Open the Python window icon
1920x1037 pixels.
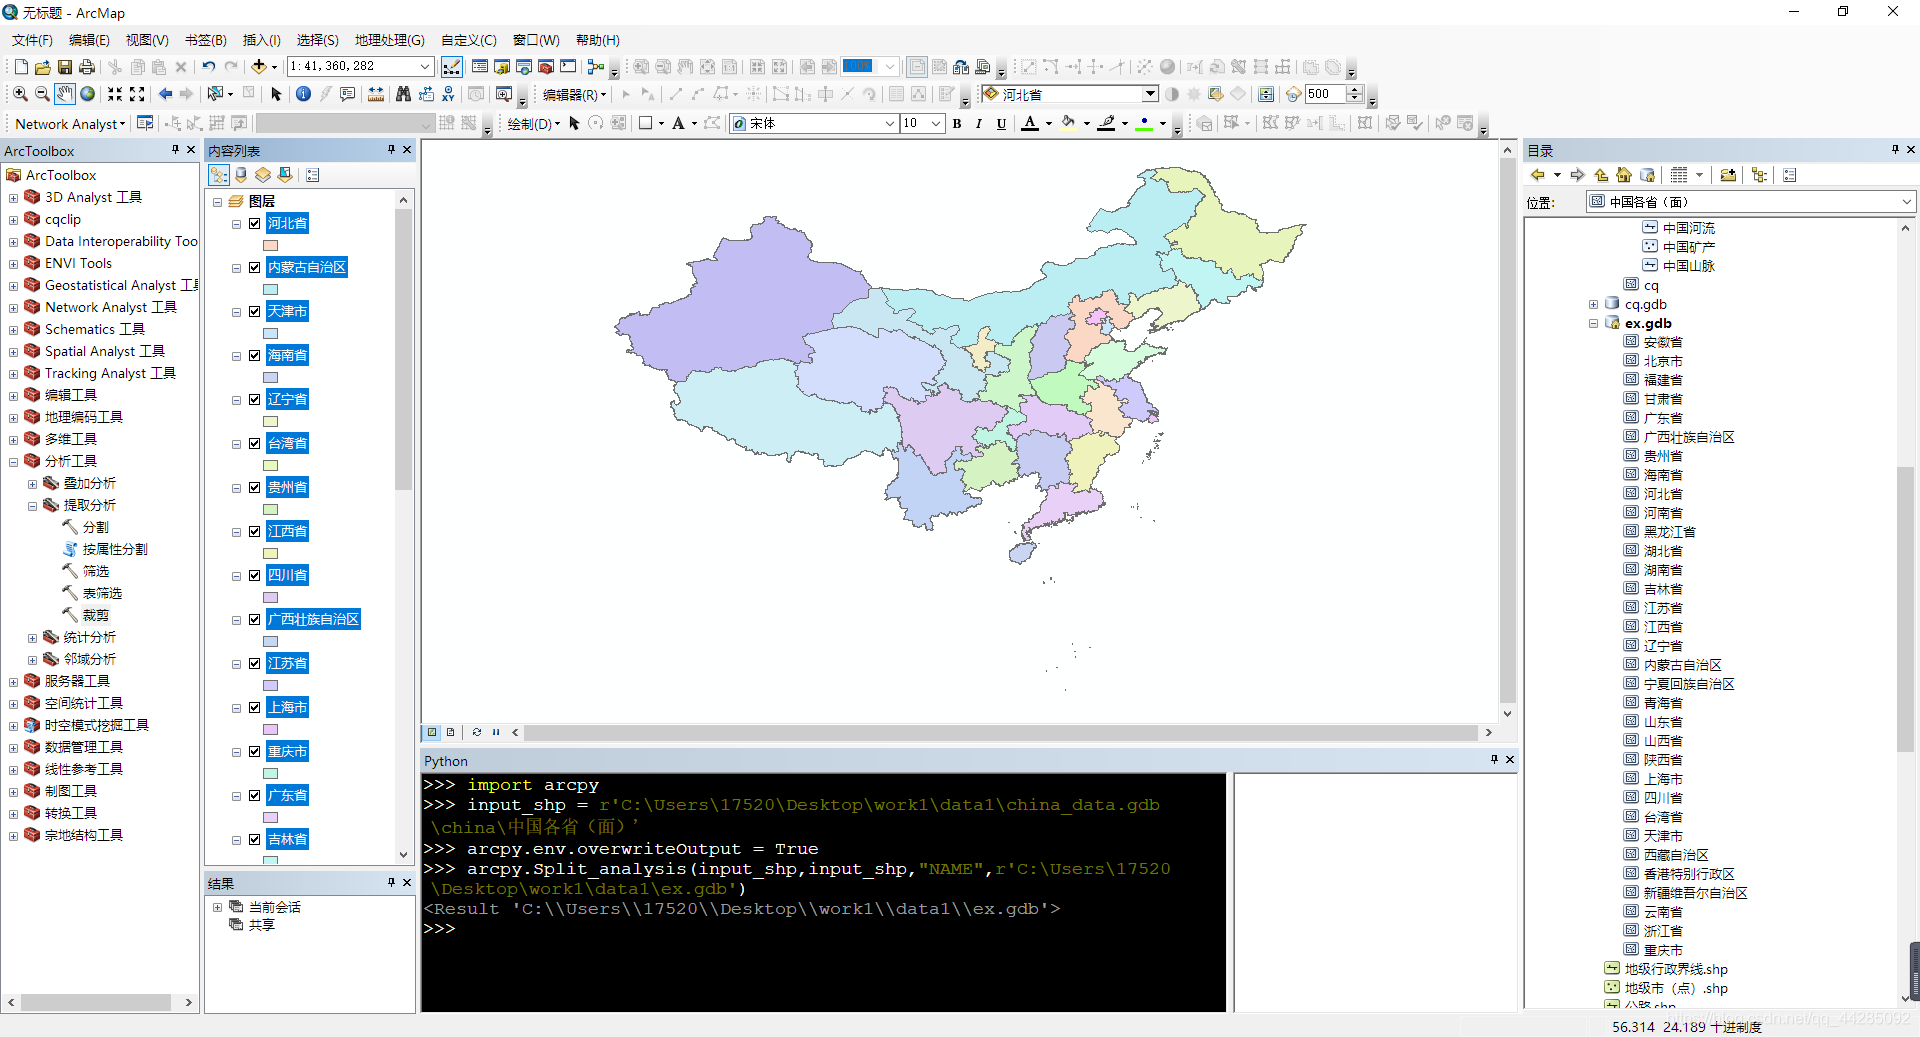[x=568, y=67]
